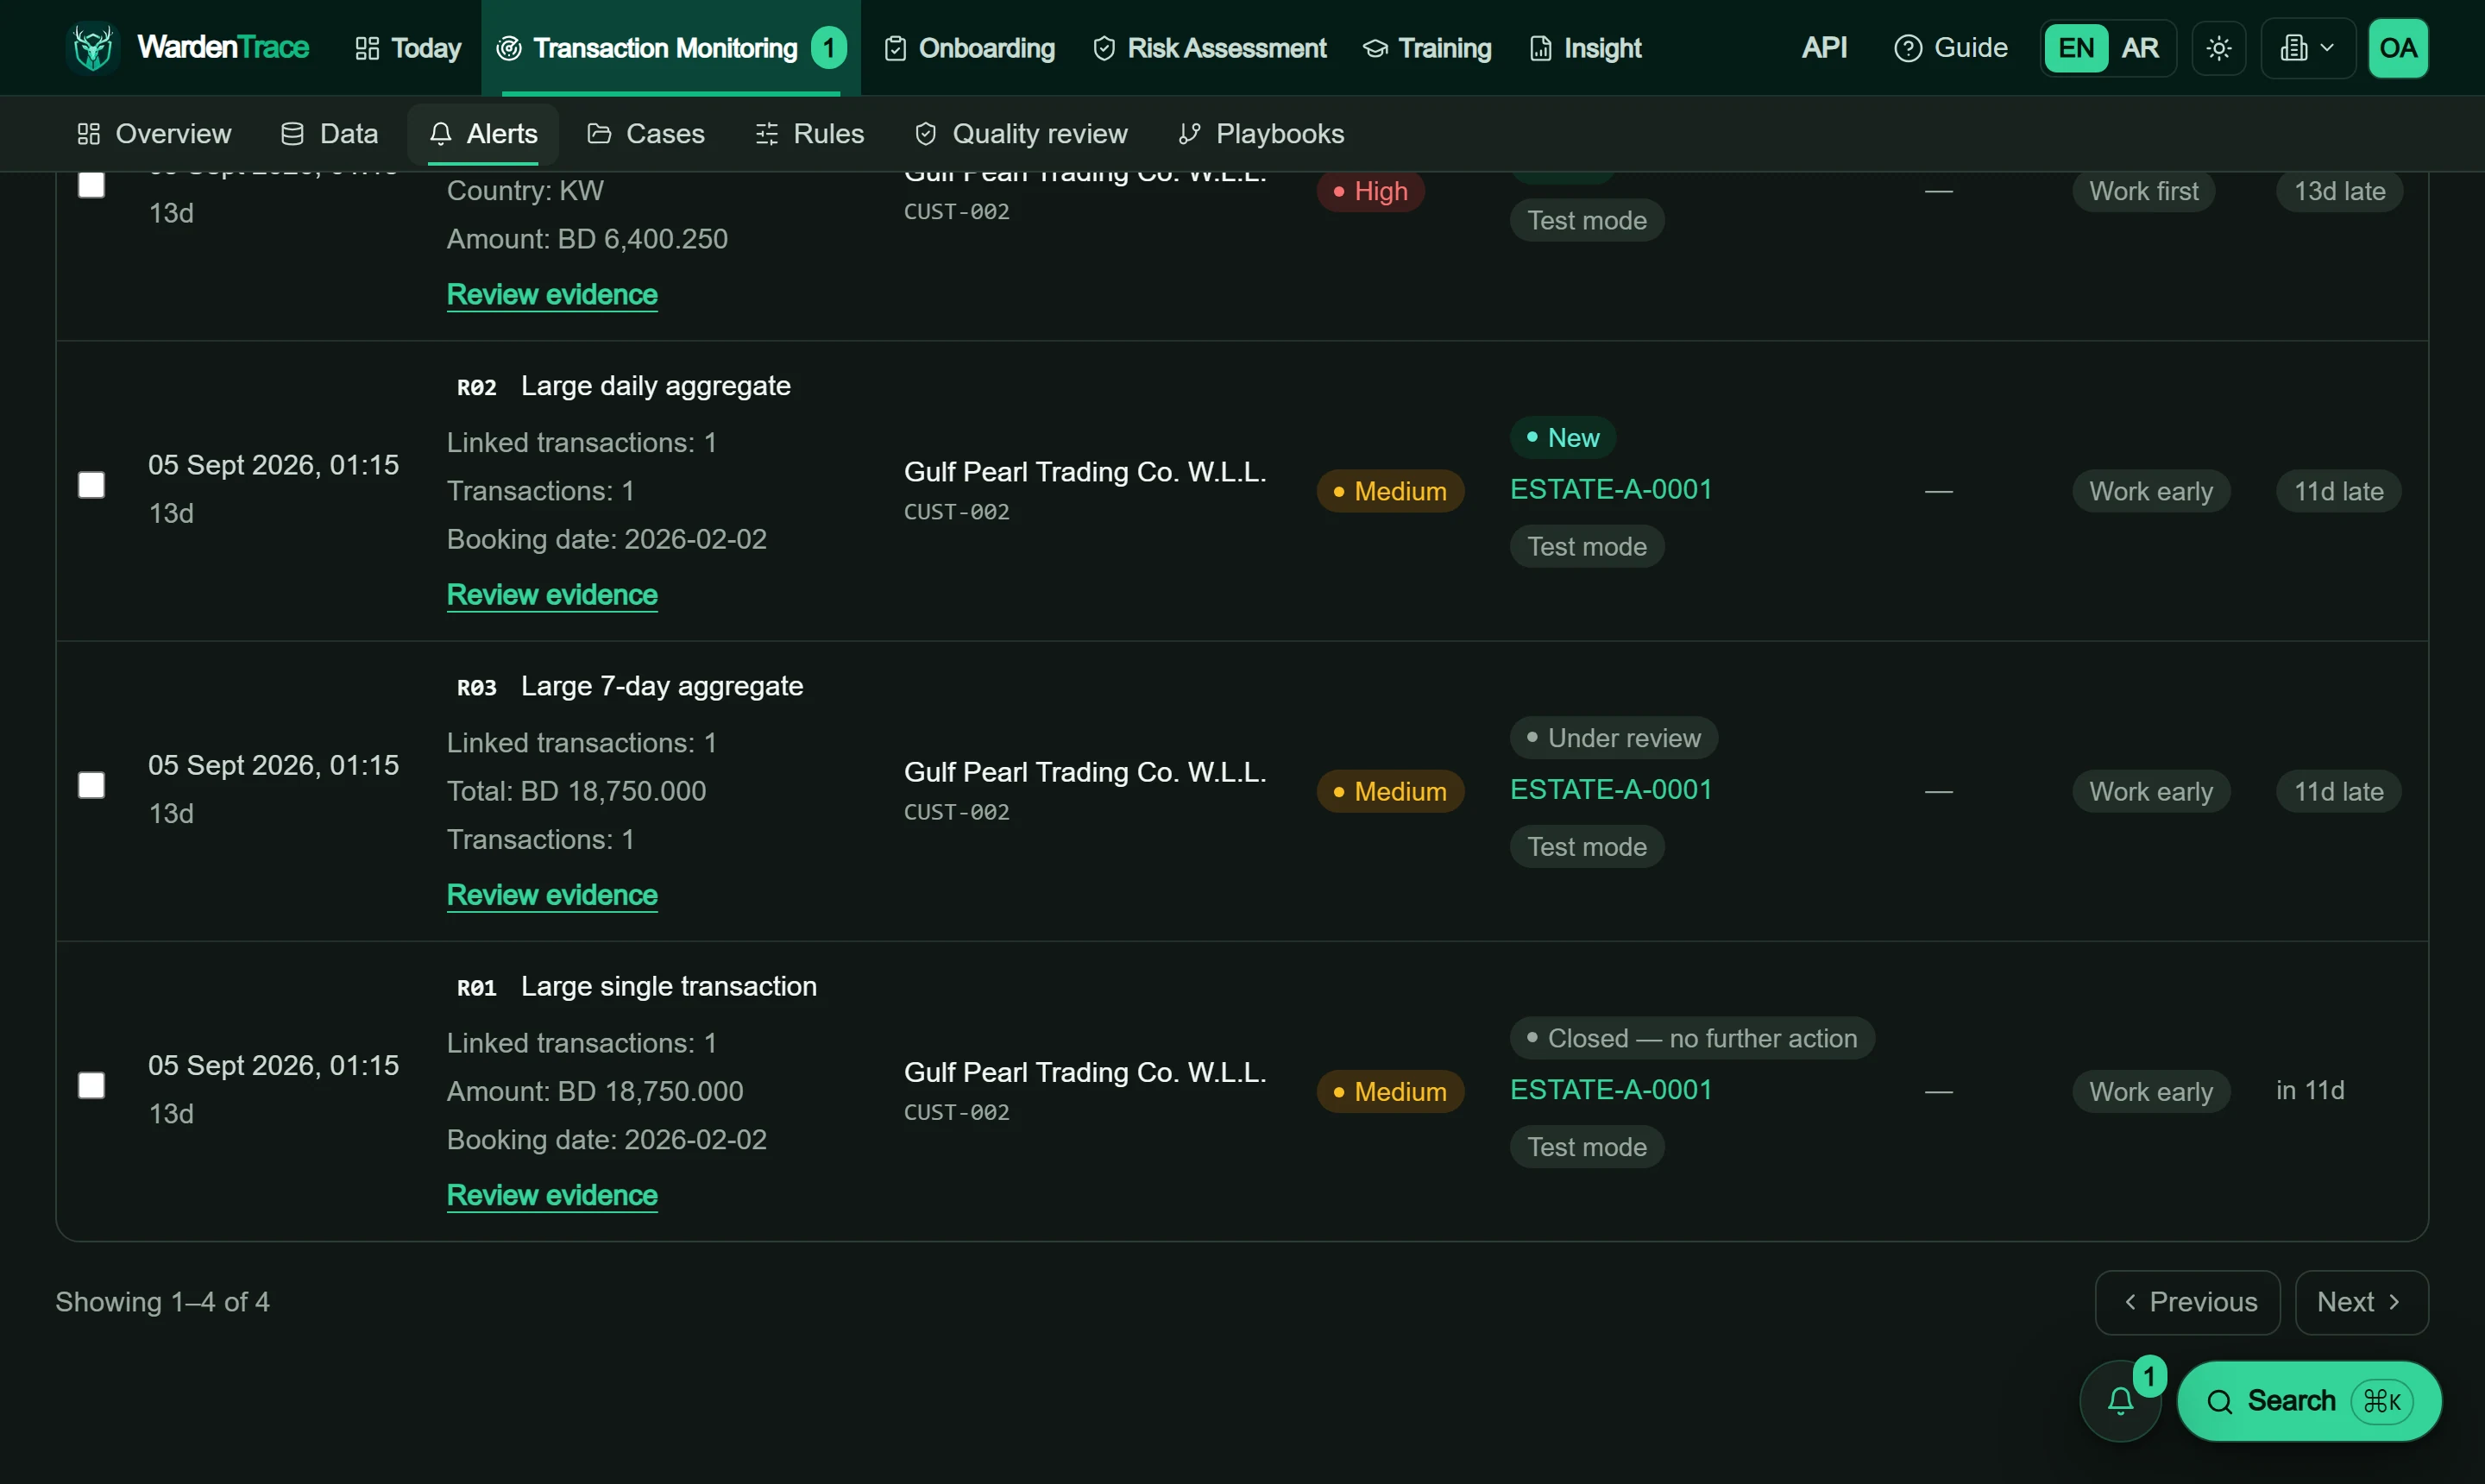Open the API link
This screenshot has height=1484, width=2485.
(x=1824, y=48)
